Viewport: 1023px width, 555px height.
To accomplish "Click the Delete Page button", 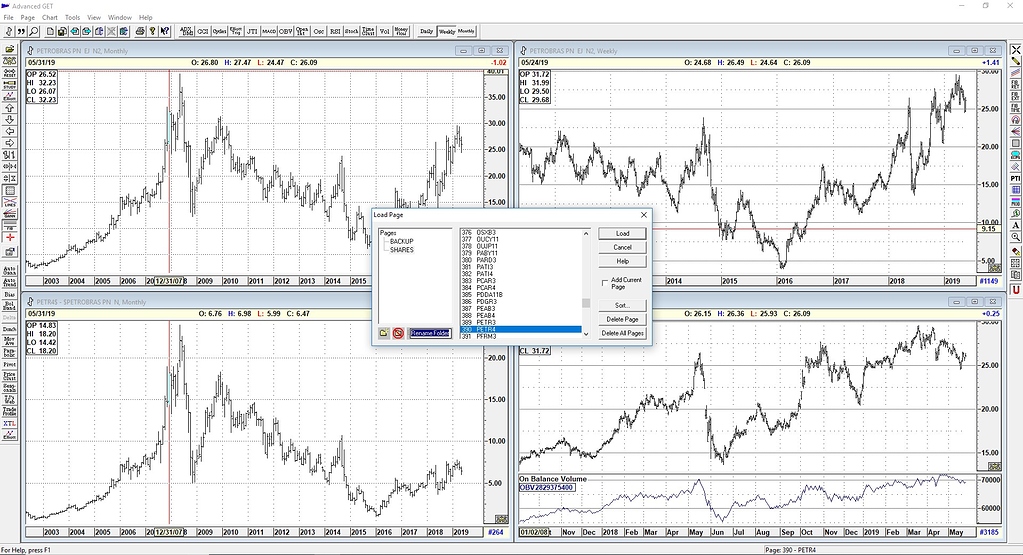I will [x=622, y=319].
